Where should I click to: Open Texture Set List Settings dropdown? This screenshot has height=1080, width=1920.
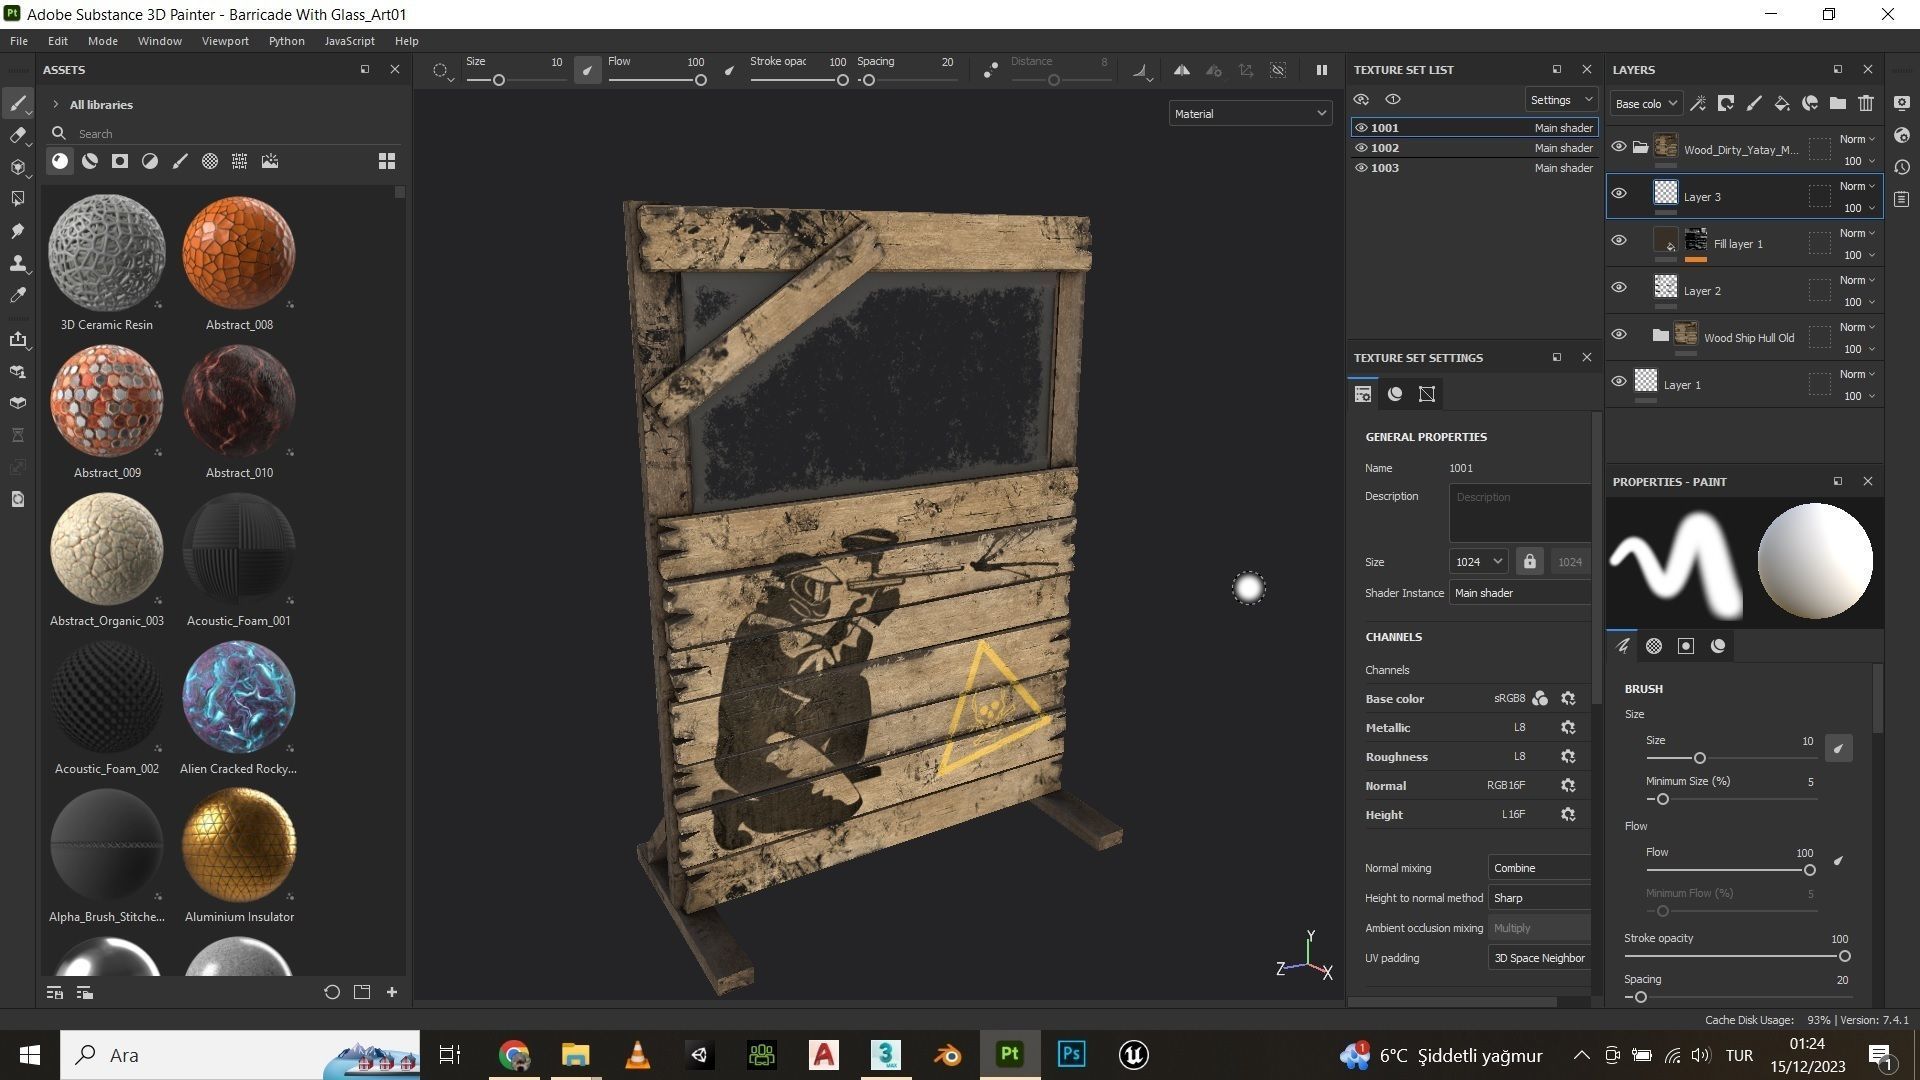pyautogui.click(x=1561, y=100)
